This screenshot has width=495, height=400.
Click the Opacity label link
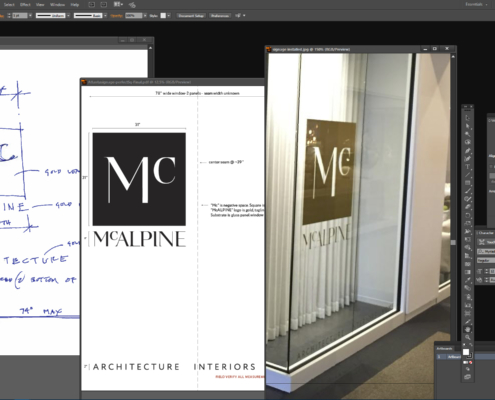[x=117, y=16]
